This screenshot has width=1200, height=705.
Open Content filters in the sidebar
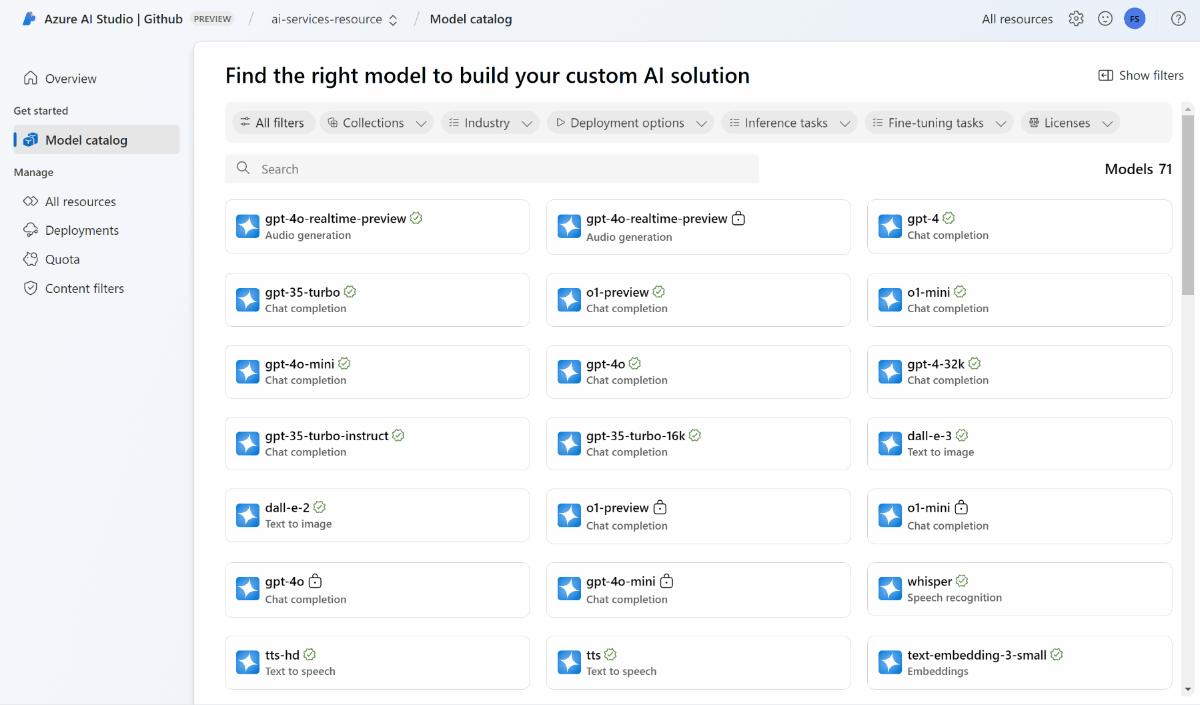(84, 288)
